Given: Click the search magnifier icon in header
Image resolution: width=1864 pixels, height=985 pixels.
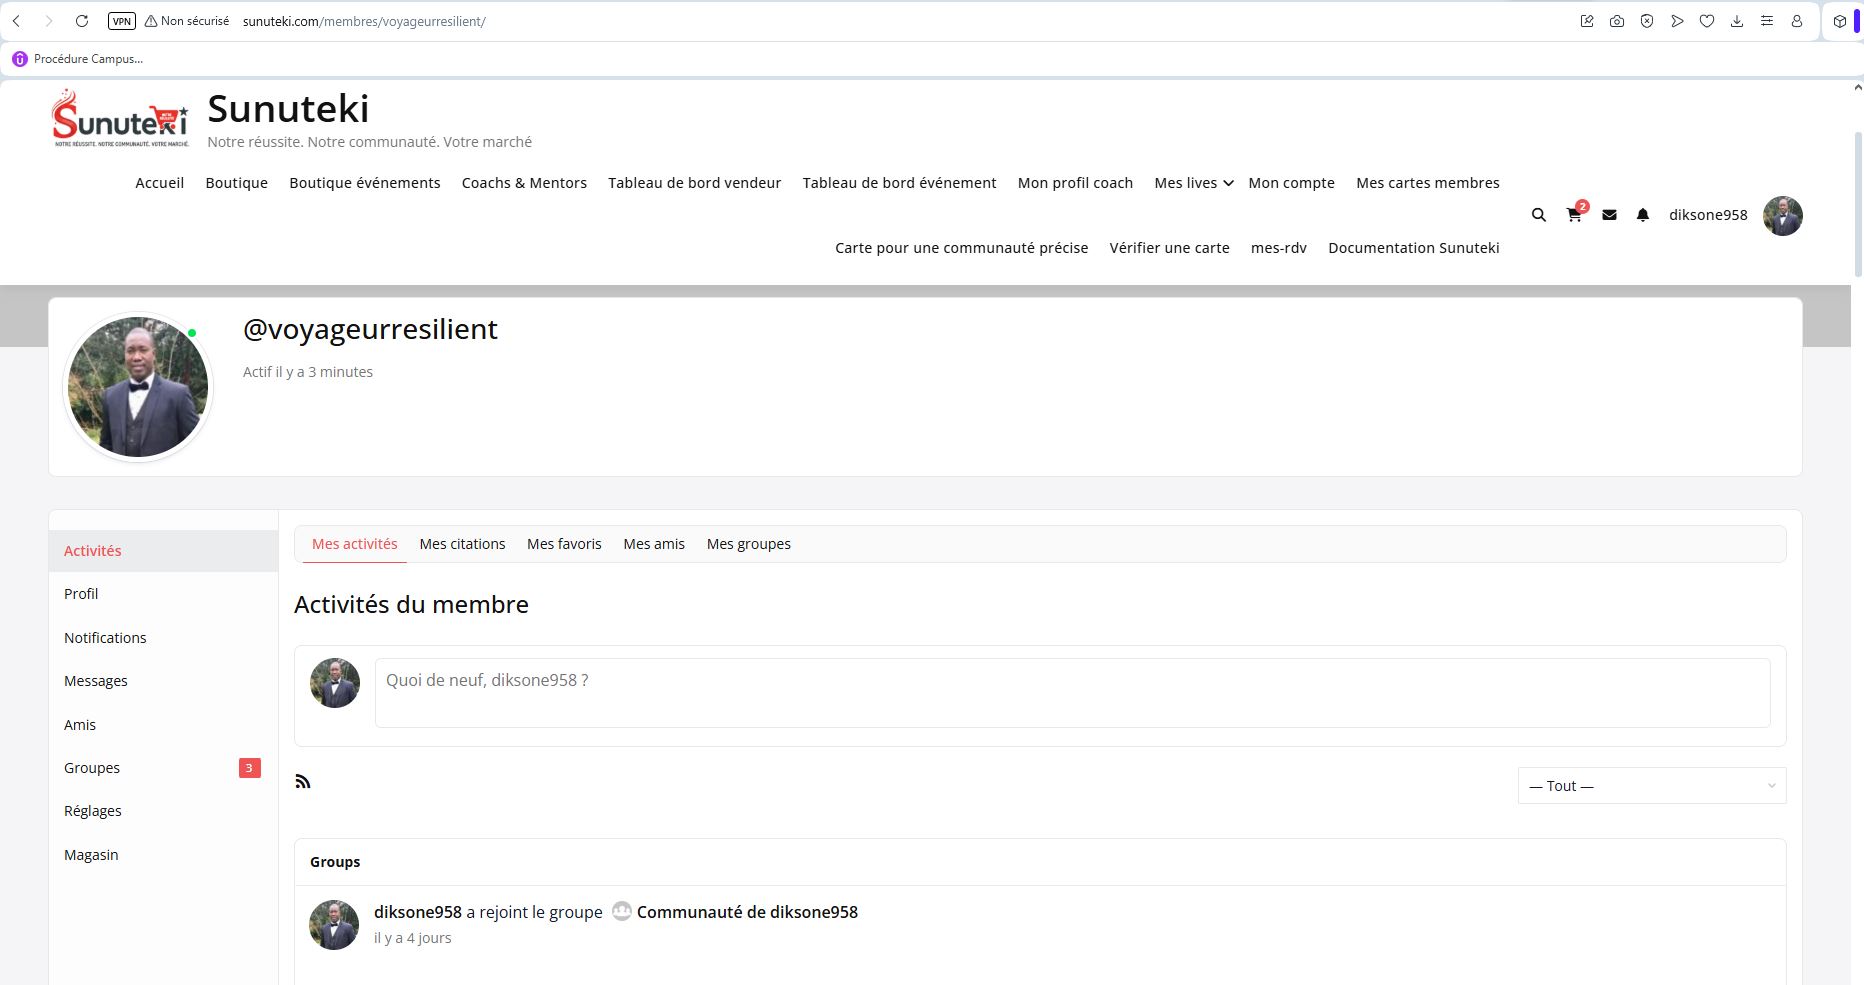Looking at the screenshot, I should 1538,215.
